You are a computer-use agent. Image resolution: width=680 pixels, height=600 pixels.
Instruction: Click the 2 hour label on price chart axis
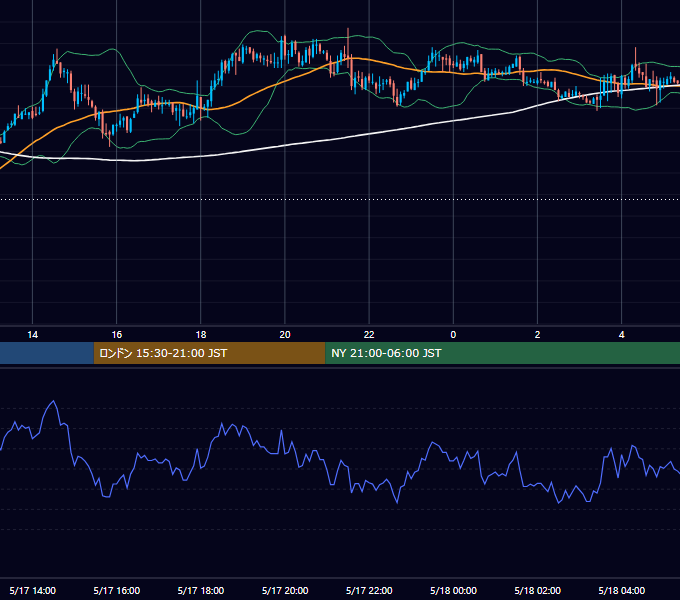tap(537, 335)
